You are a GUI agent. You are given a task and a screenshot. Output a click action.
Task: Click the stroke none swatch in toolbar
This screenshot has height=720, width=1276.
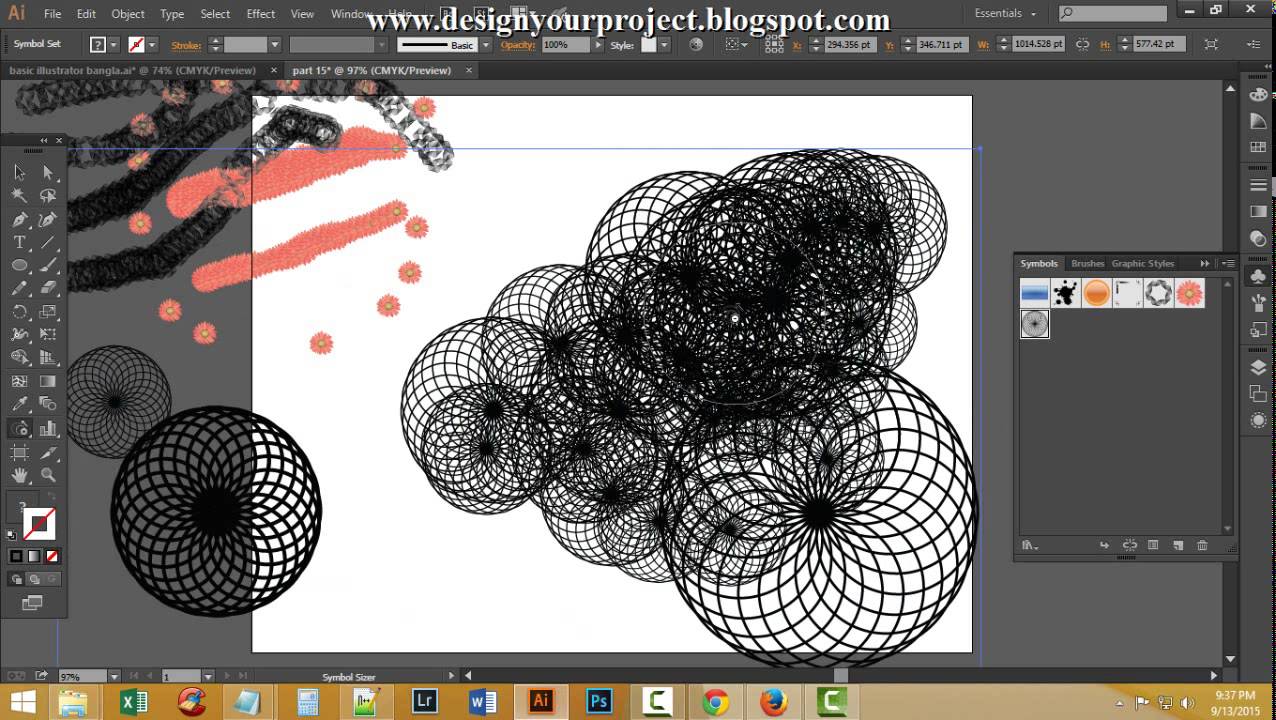point(39,523)
